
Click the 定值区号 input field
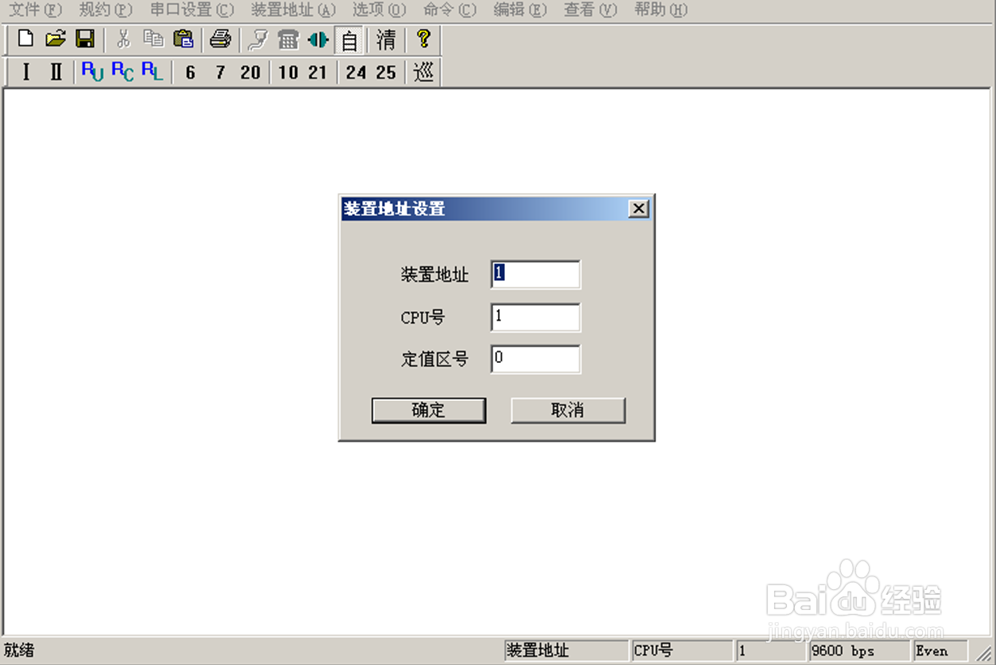click(x=535, y=359)
